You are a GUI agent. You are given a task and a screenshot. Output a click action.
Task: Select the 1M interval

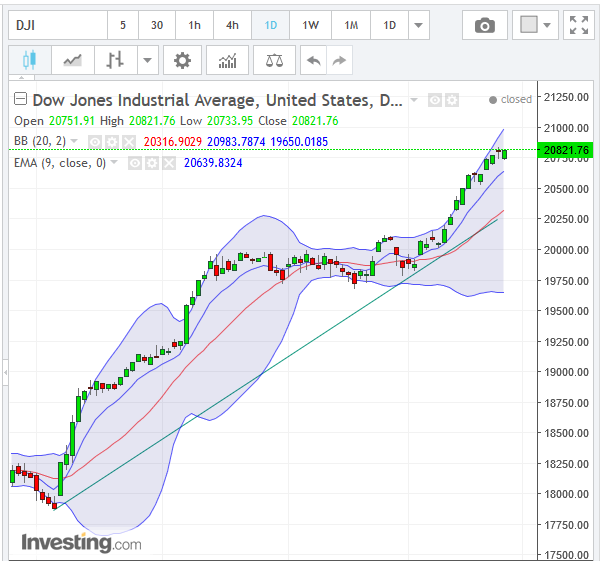(351, 25)
